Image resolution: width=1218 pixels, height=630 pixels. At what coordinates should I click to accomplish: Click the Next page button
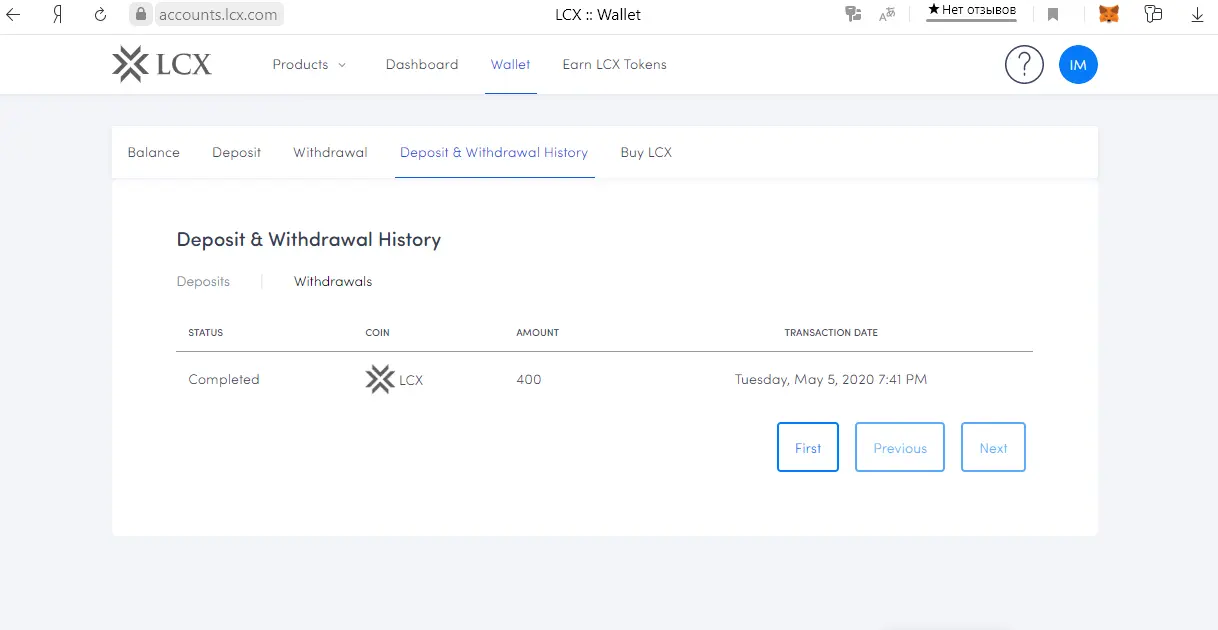993,447
